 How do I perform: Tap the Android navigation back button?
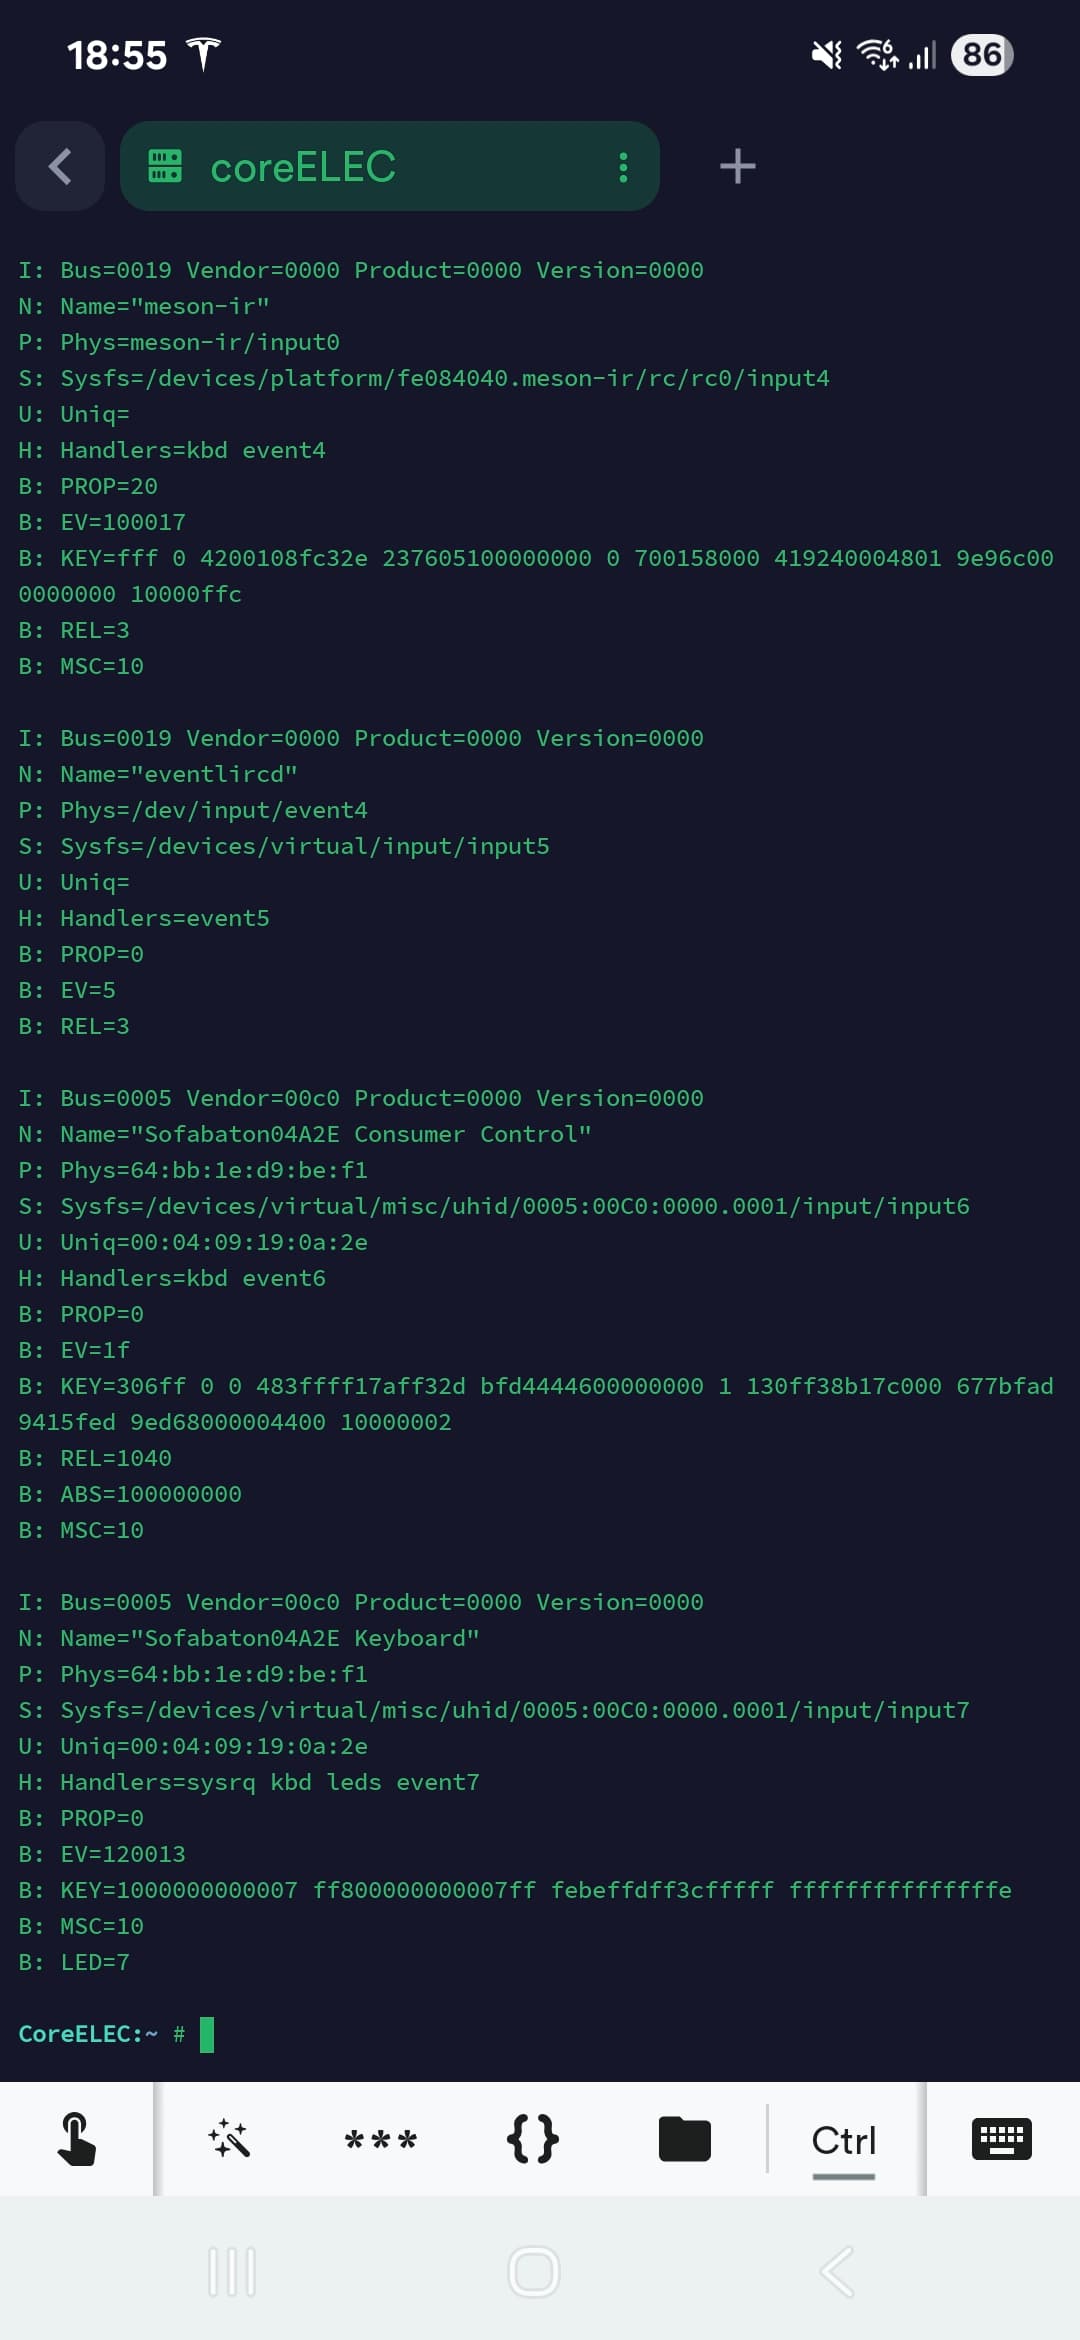(837, 2272)
